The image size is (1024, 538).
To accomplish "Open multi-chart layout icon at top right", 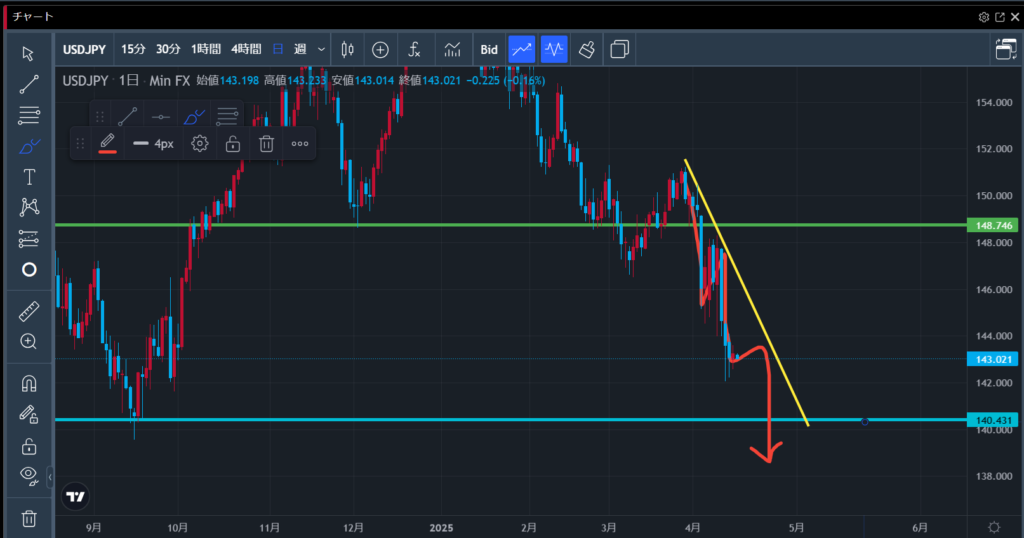I will [x=1006, y=50].
